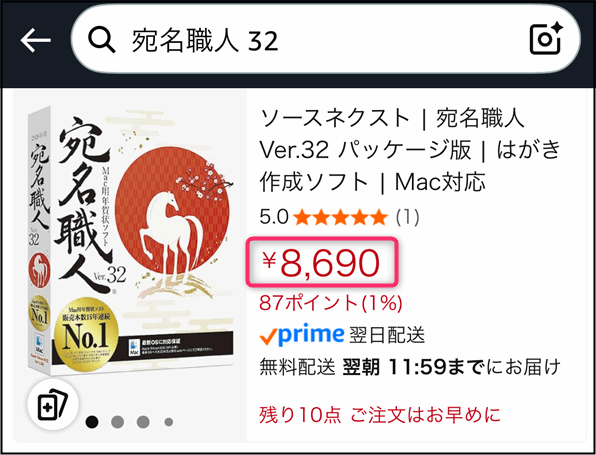Image resolution: width=596 pixels, height=455 pixels.
Task: Click the 87ポイント(1%) points text
Action: click(x=331, y=303)
